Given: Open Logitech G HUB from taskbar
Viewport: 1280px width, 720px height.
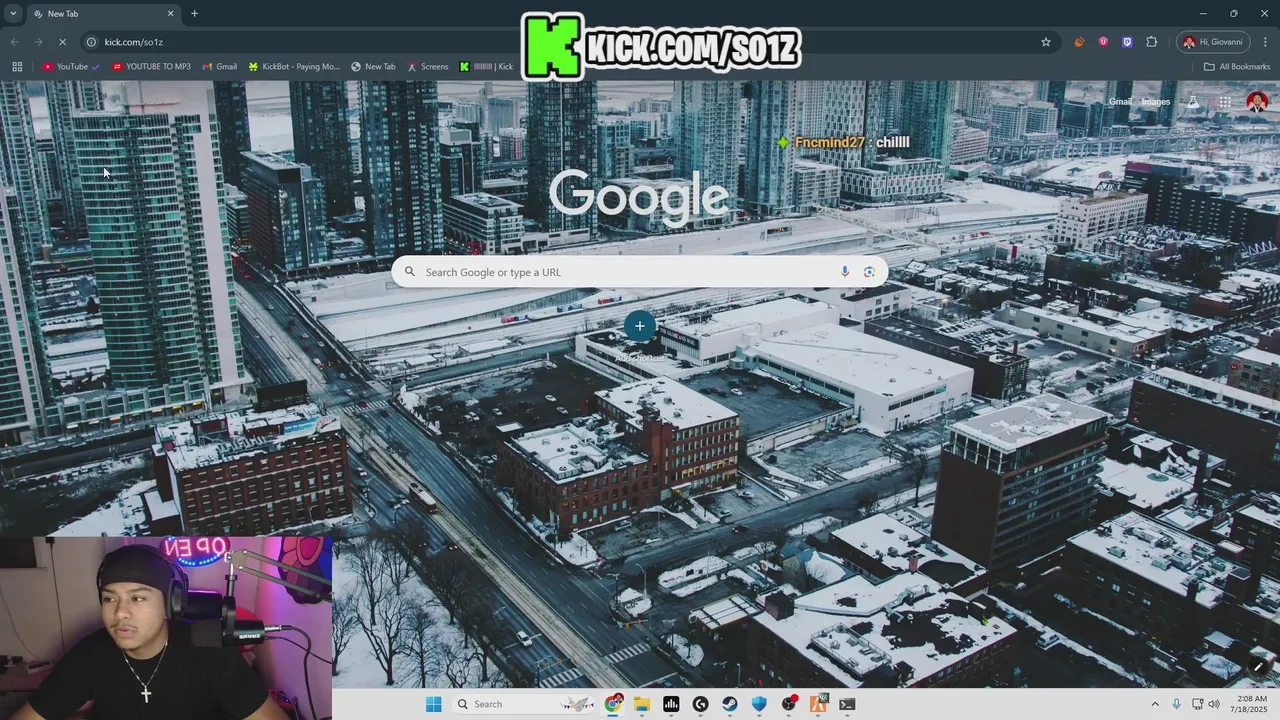Looking at the screenshot, I should 700,704.
